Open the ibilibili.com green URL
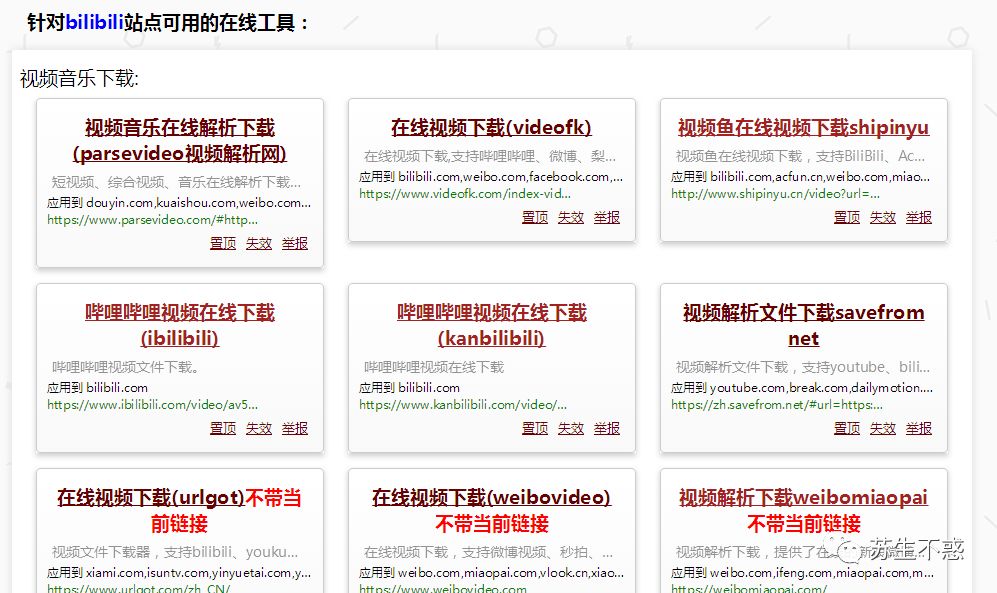 pyautogui.click(x=153, y=404)
